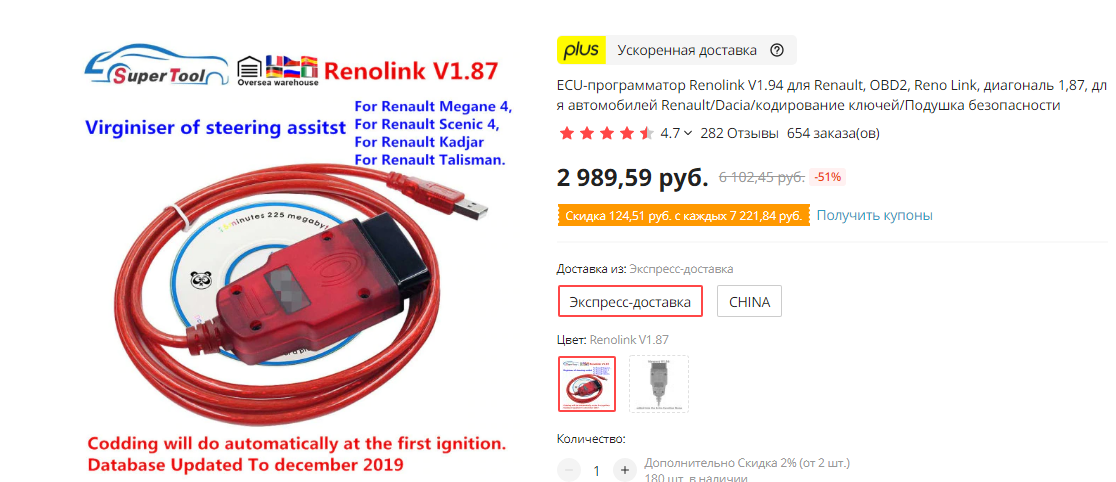Image resolution: width=1116 pixels, height=482 pixels.
Task: Open Получить купоны link
Action: (x=874, y=215)
